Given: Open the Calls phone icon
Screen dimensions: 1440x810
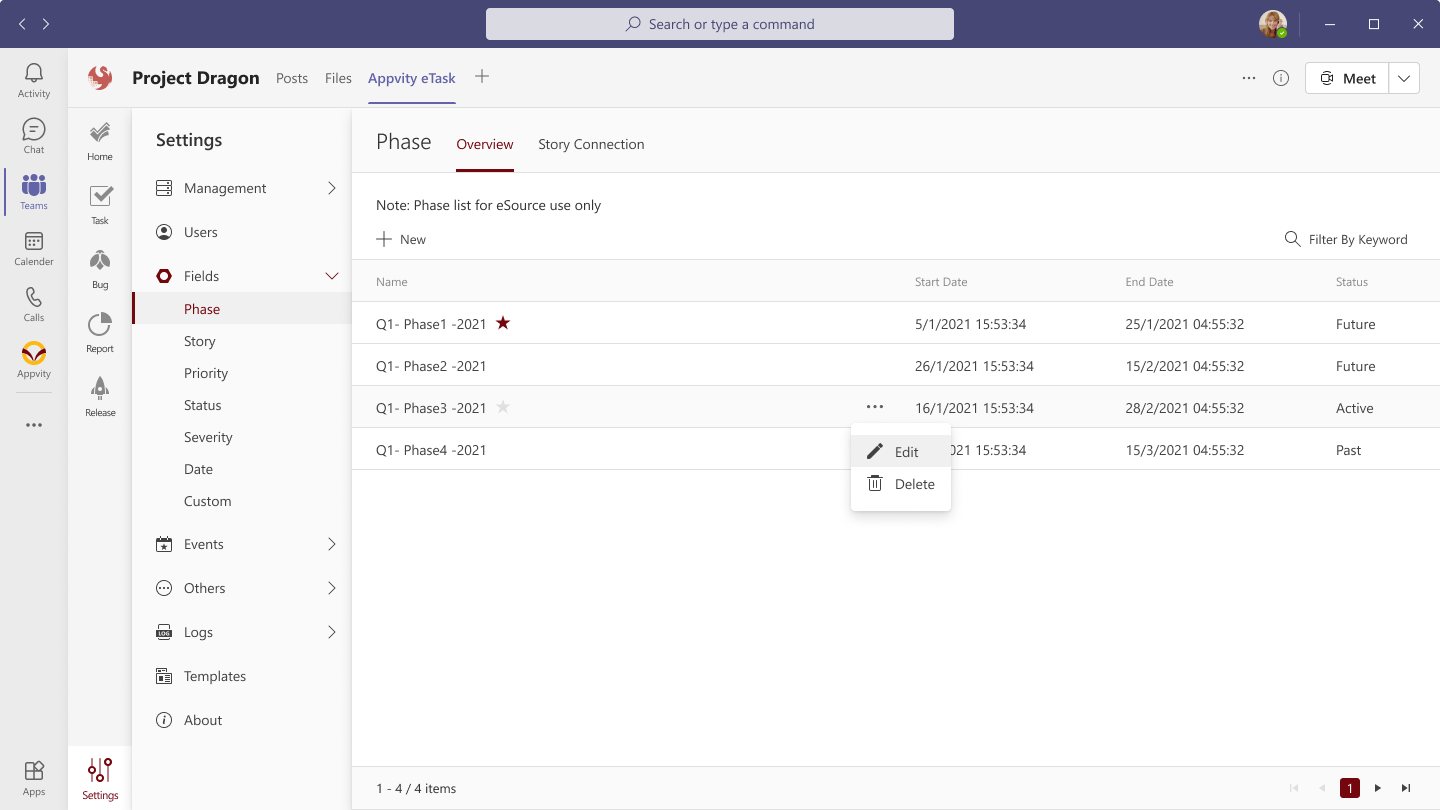Looking at the screenshot, I should [34, 304].
